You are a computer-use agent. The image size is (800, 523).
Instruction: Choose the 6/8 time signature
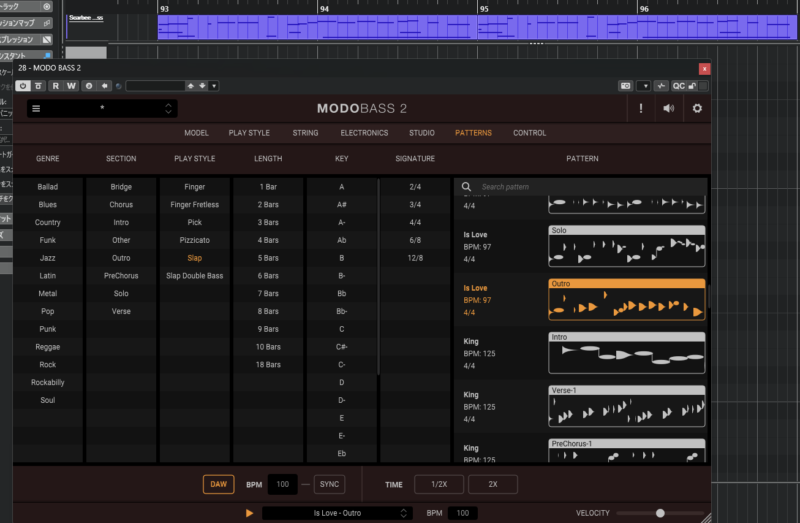tap(415, 240)
